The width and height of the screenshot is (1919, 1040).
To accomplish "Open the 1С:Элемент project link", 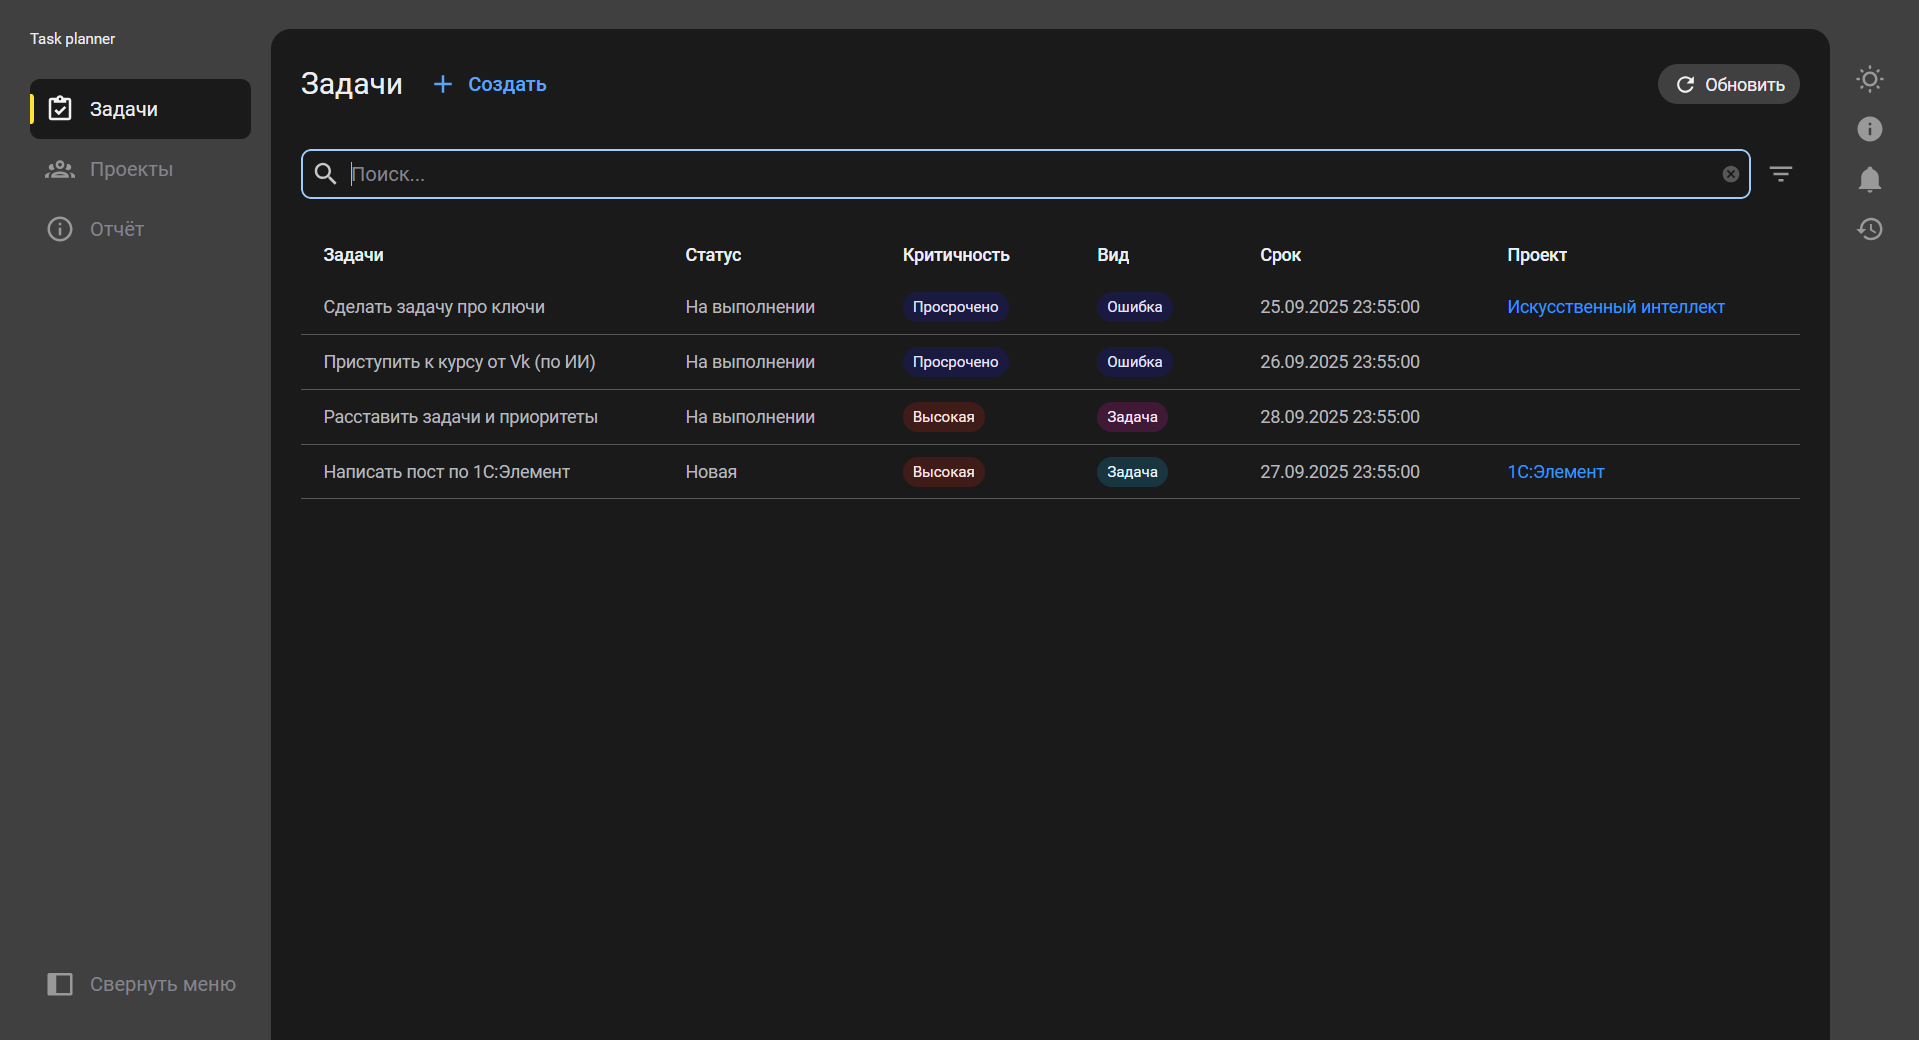I will click(x=1555, y=472).
